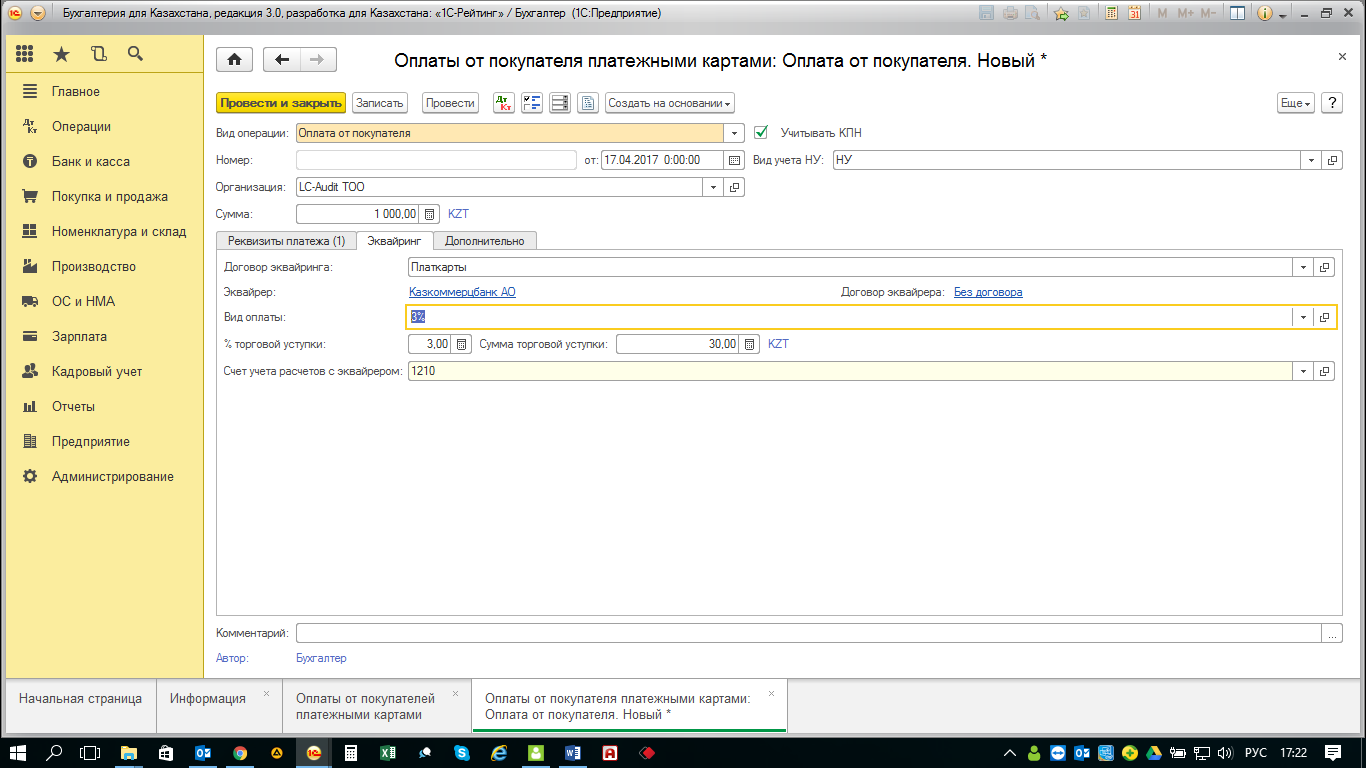Click the Провести и закрыть button
The width and height of the screenshot is (1366, 768).
click(281, 103)
